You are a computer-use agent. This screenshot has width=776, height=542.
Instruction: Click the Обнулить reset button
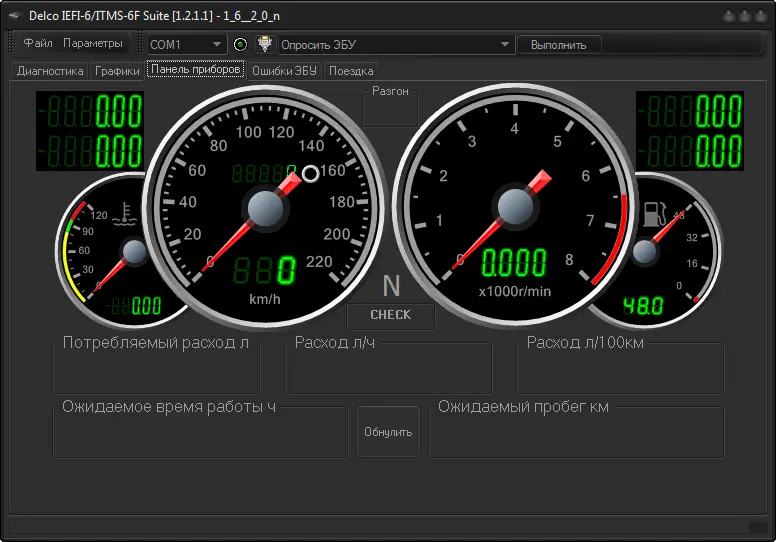[388, 432]
